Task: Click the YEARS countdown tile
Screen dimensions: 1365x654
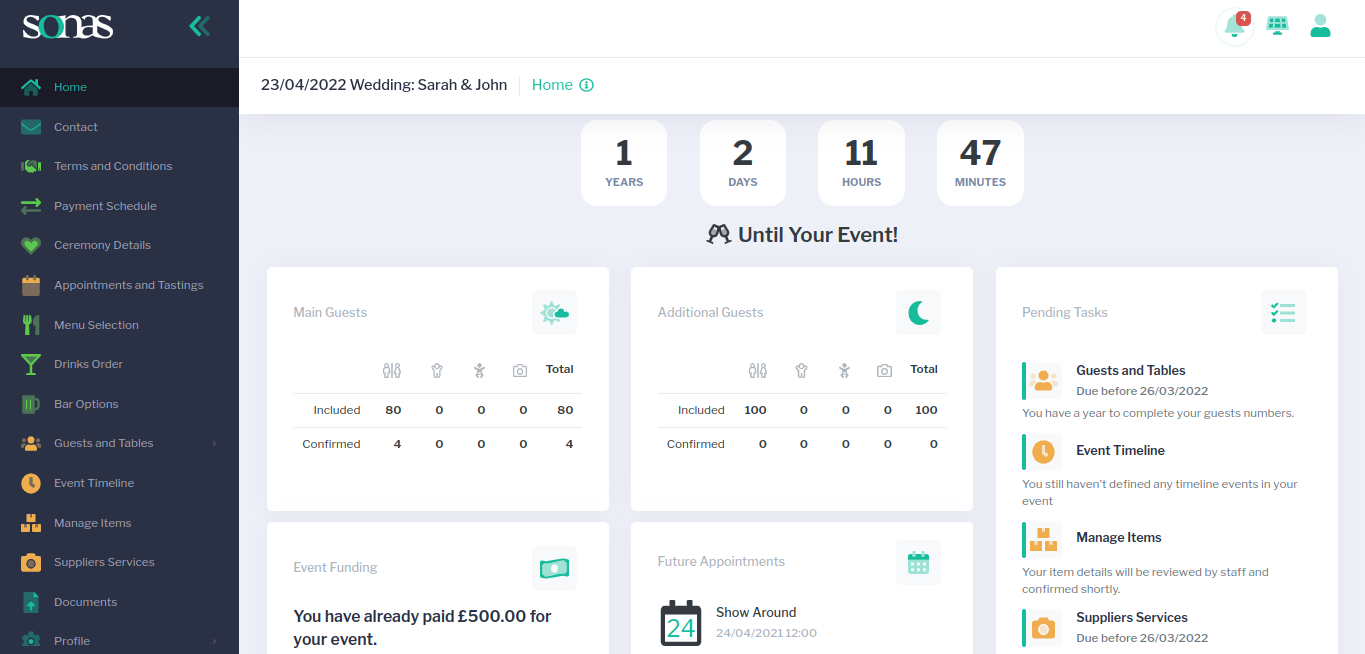Action: pos(624,163)
